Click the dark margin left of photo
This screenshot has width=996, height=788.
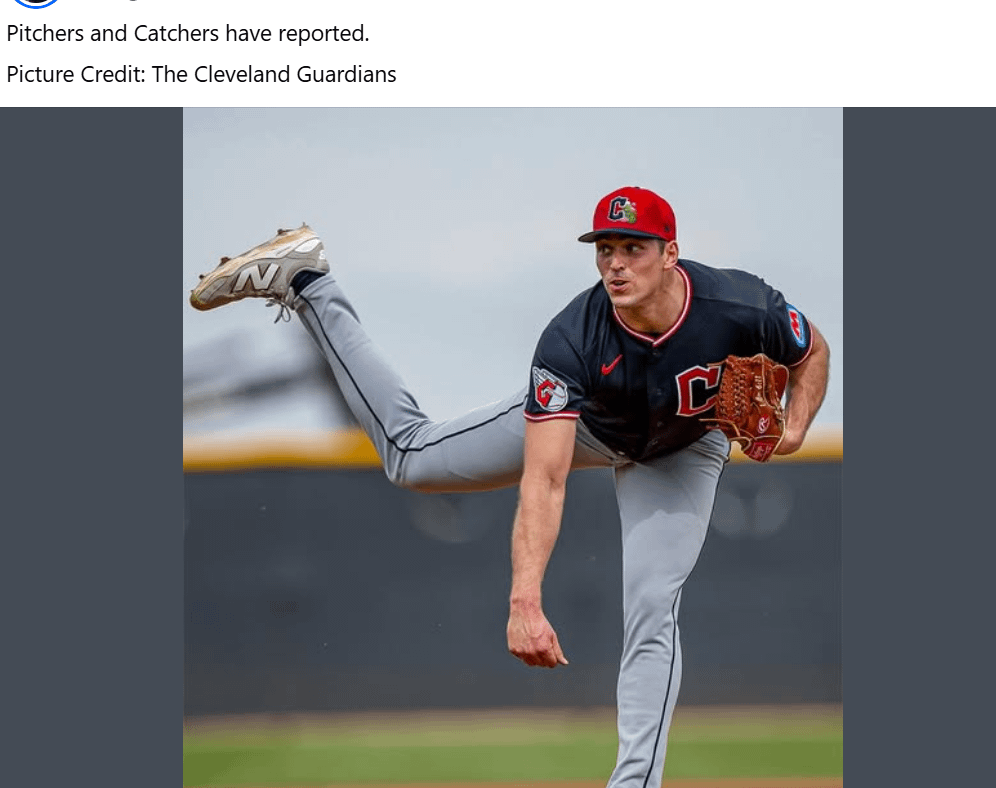click(91, 448)
